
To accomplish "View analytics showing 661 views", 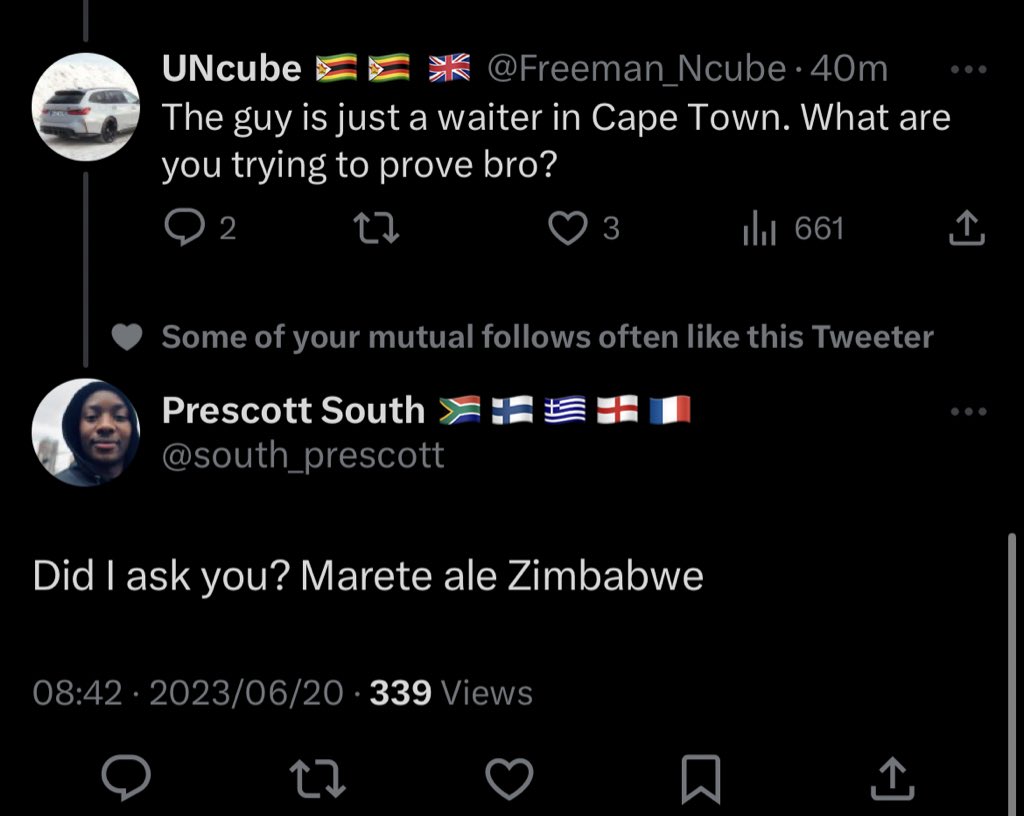I will click(x=793, y=228).
